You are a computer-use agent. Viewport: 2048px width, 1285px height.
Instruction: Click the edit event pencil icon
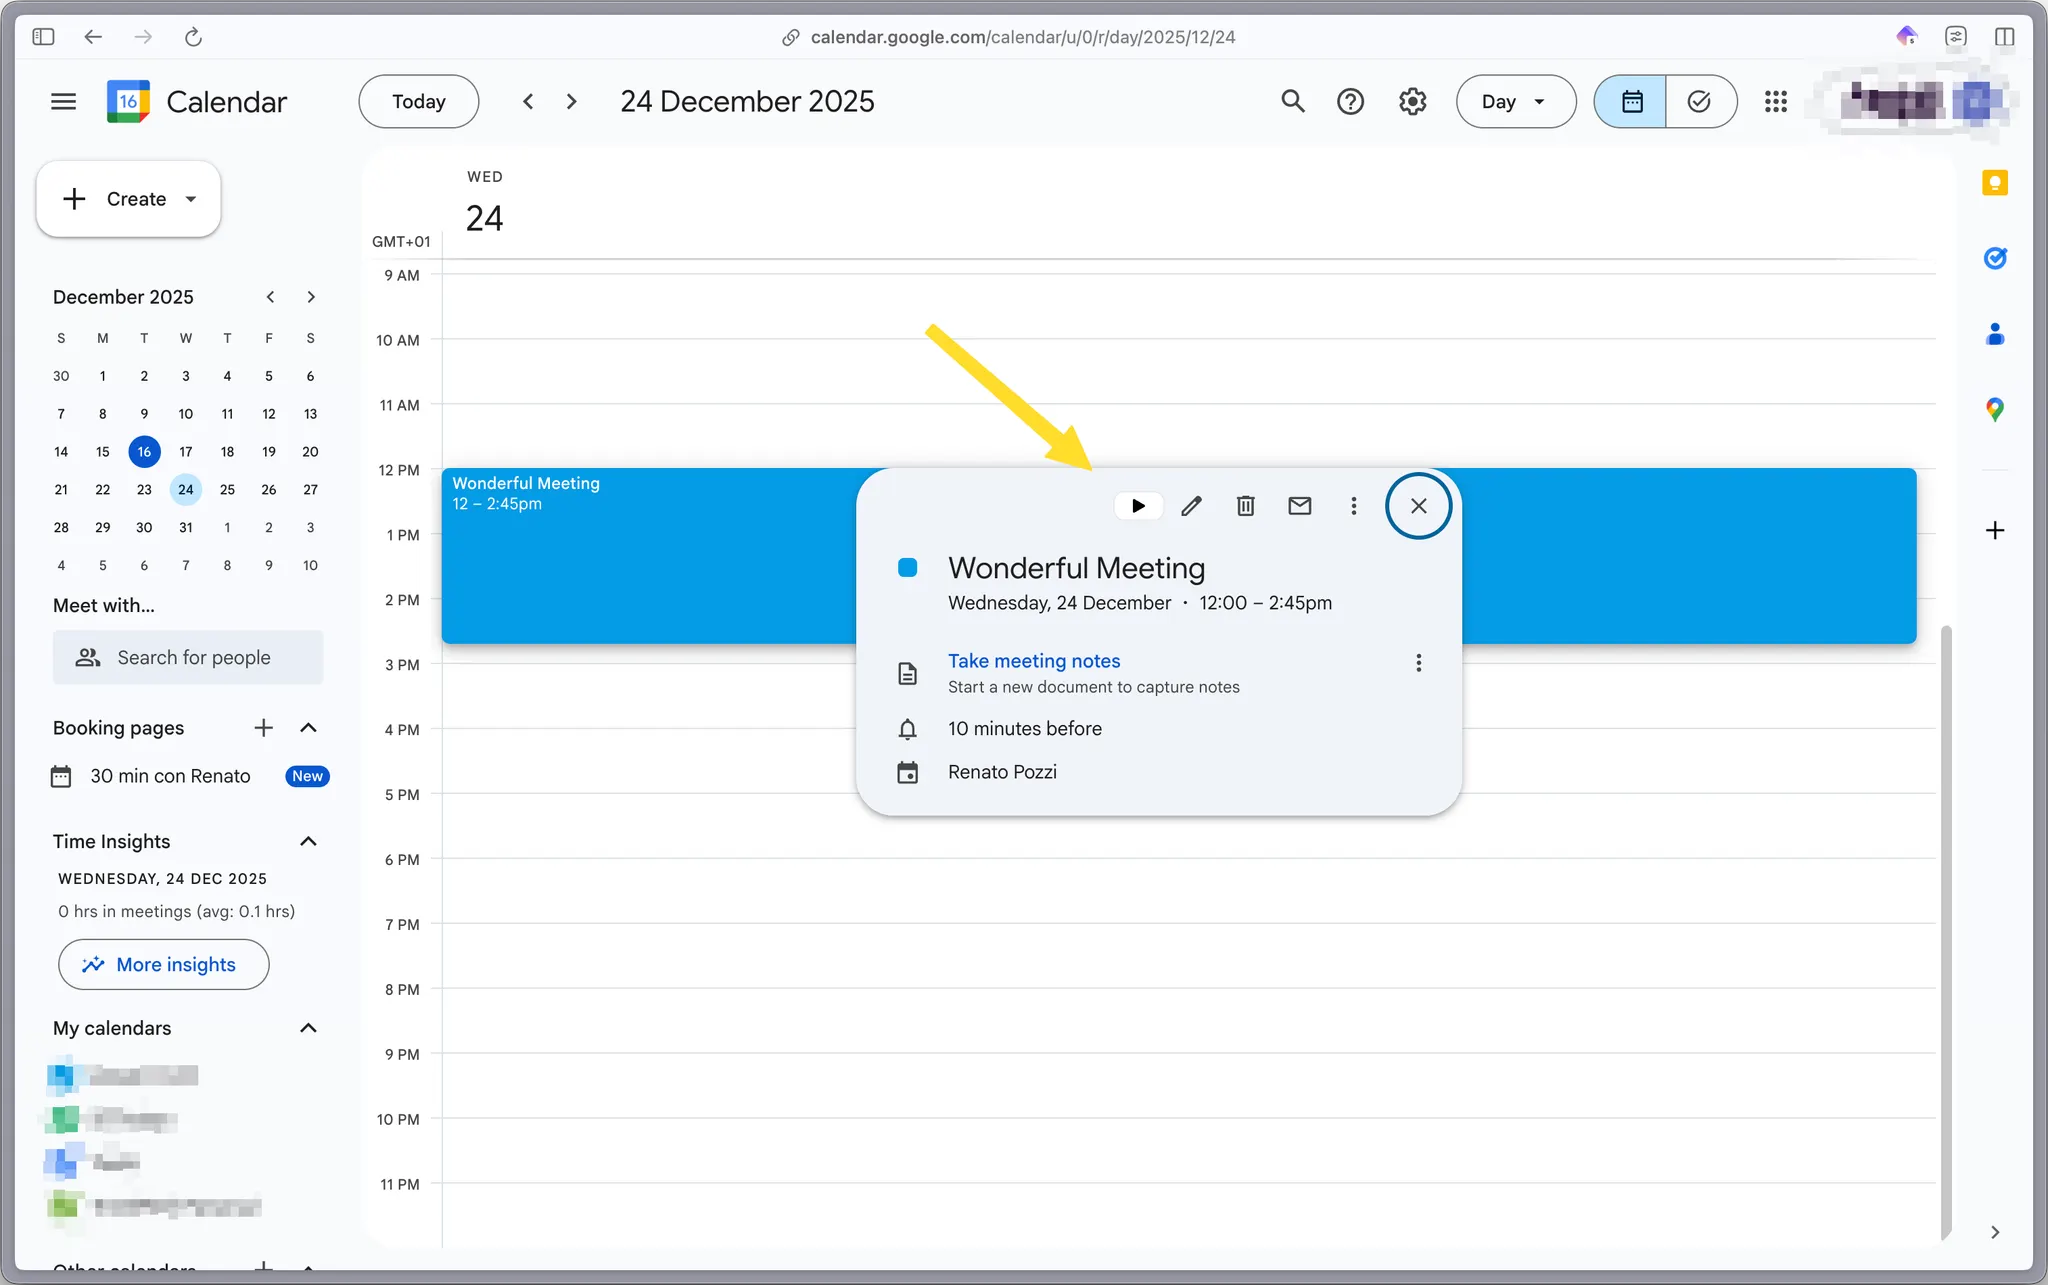click(x=1191, y=506)
